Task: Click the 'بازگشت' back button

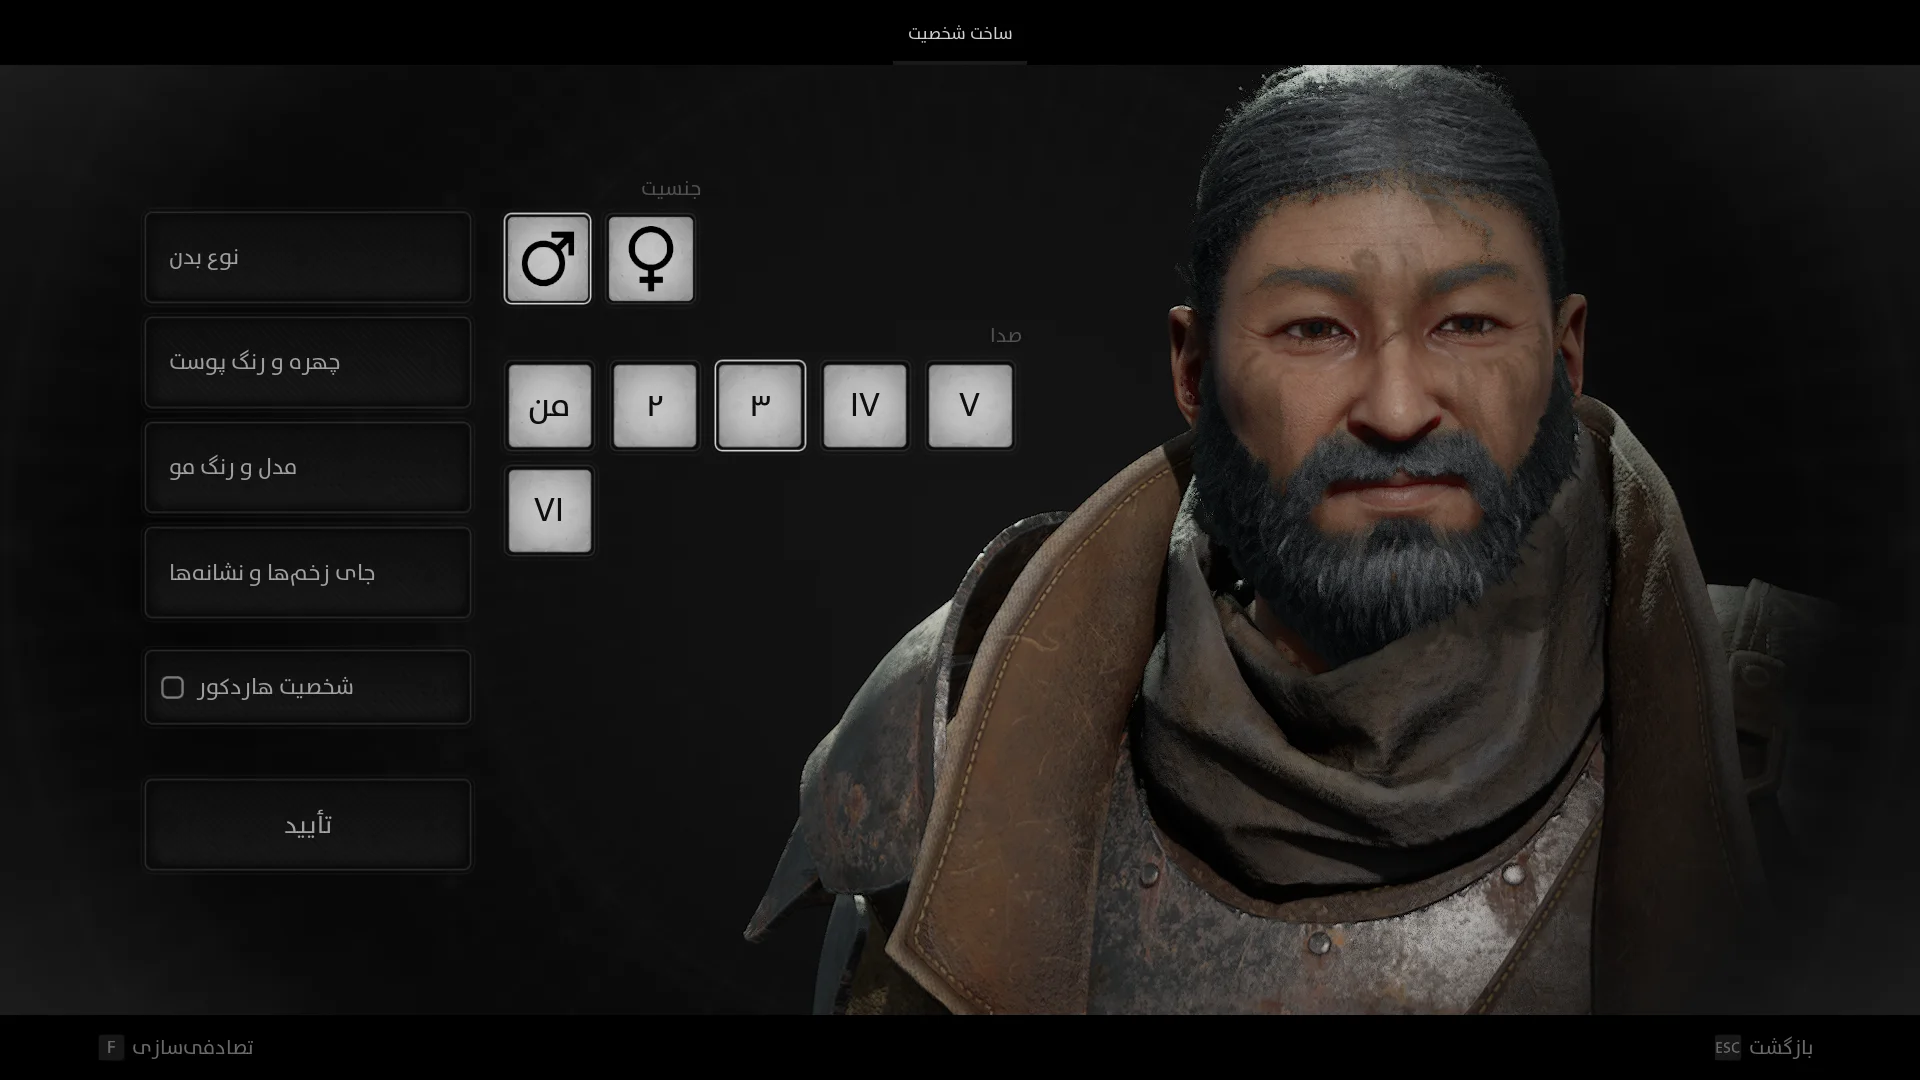Action: [x=1781, y=1047]
